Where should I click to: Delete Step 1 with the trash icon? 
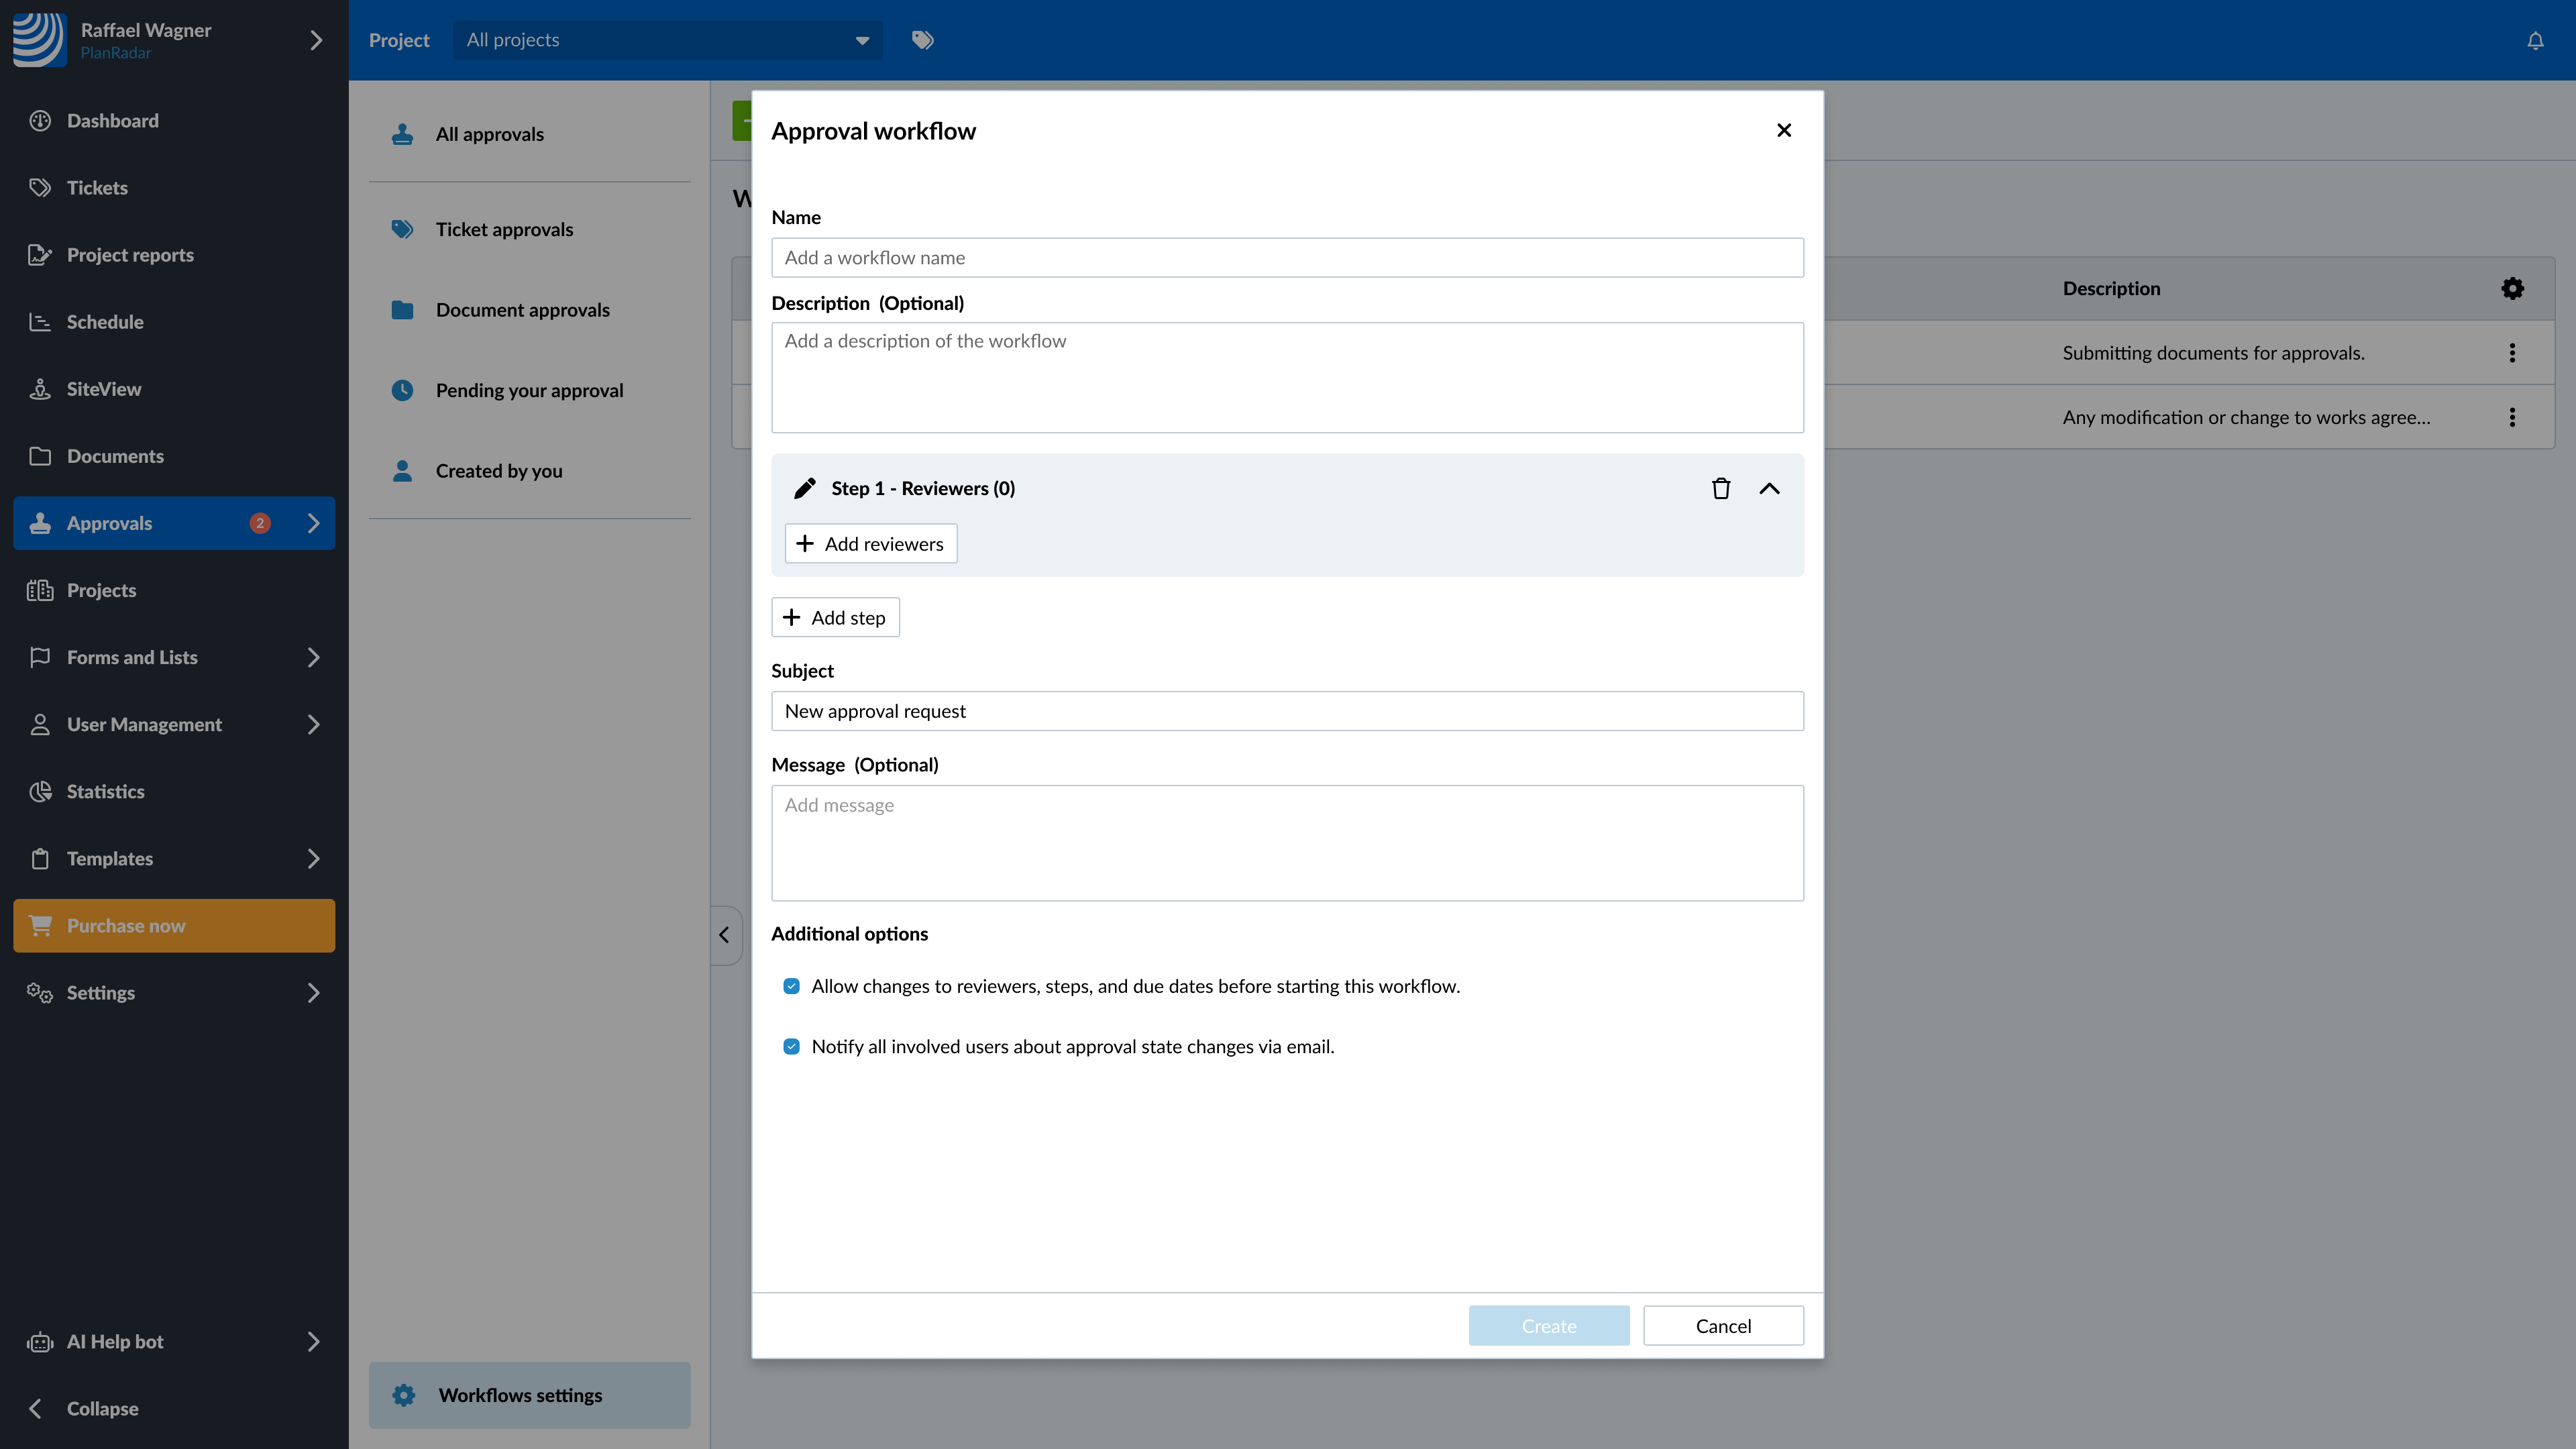[x=1720, y=488]
